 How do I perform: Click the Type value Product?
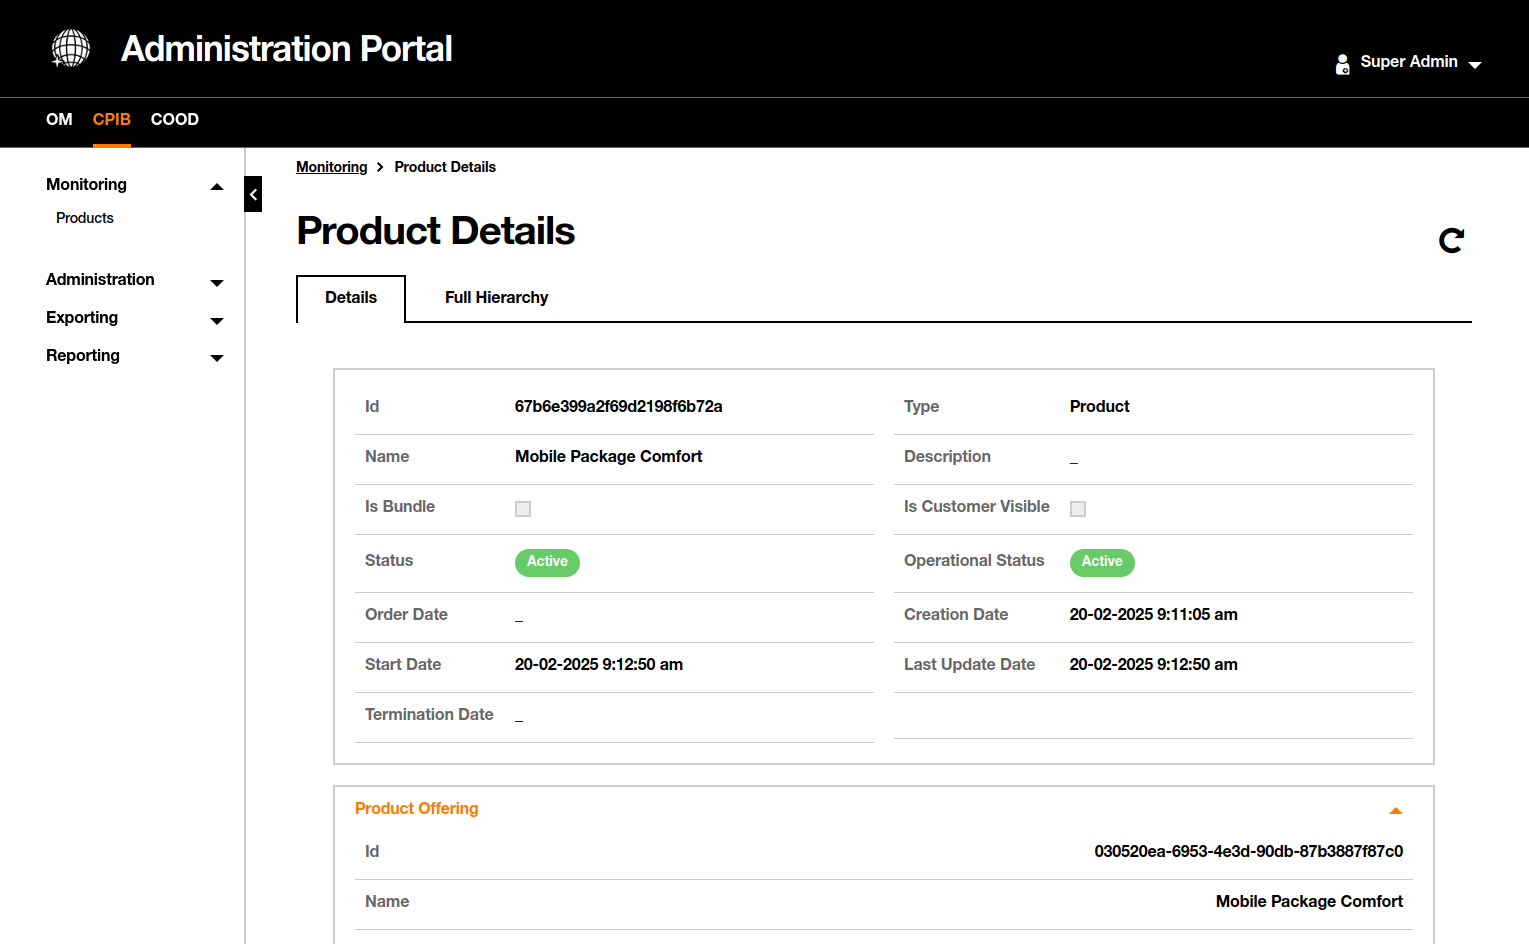(1100, 406)
